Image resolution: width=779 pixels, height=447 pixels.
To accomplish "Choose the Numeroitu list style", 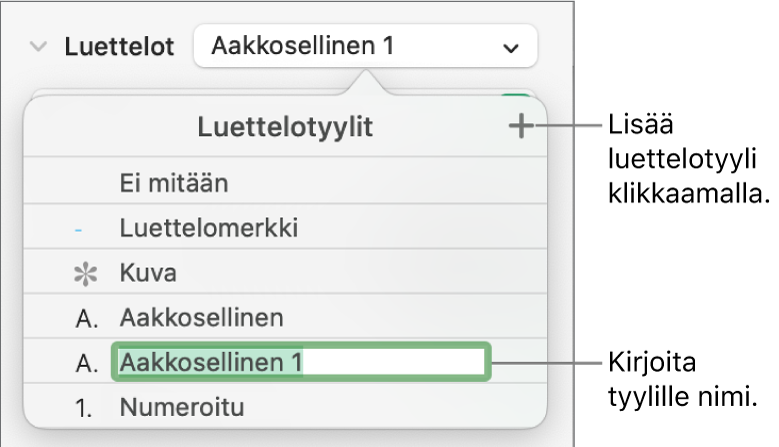I will coord(180,408).
